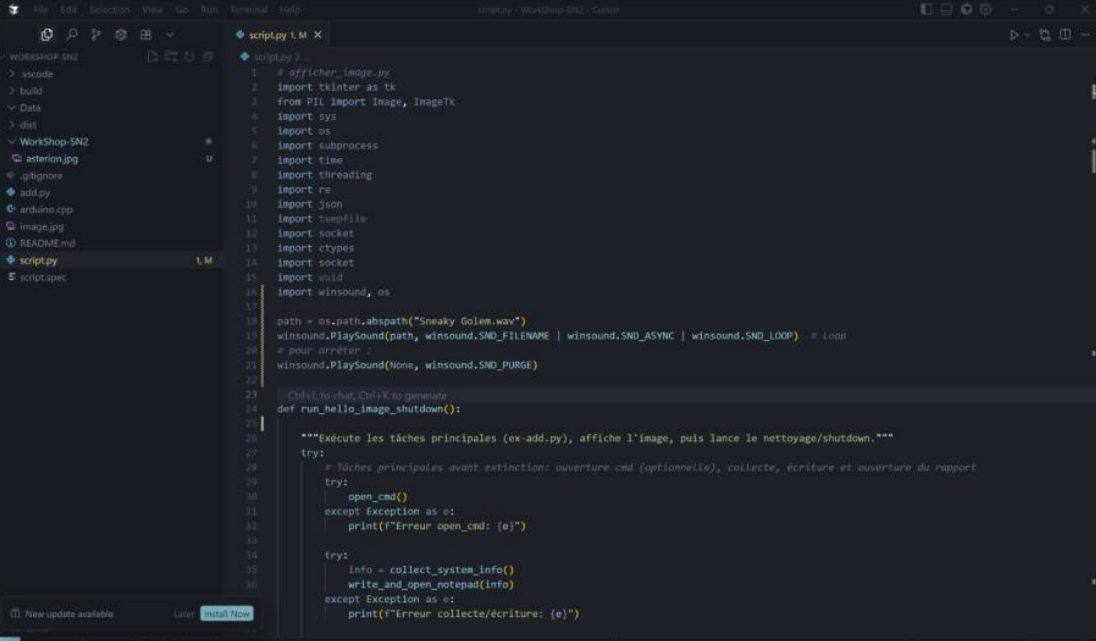This screenshot has height=641, width=1096.
Task: Open the Go menu
Action: click(x=182, y=10)
